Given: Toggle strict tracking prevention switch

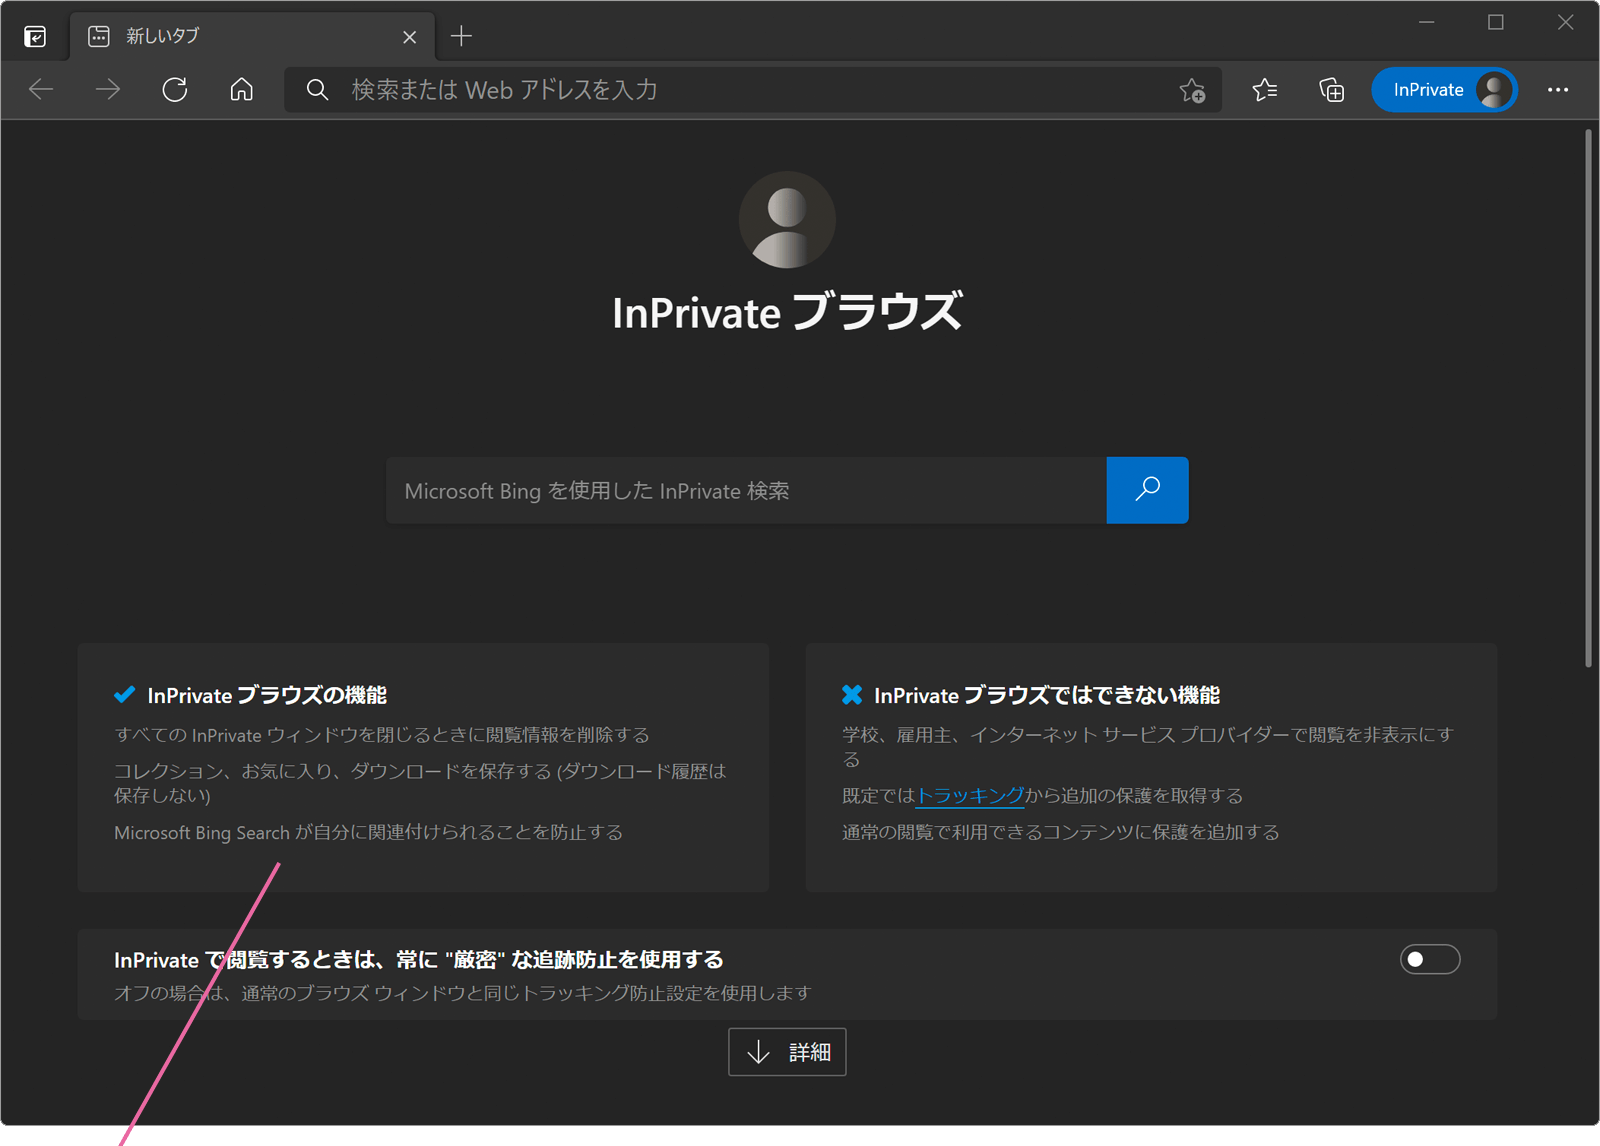Looking at the screenshot, I should (x=1430, y=960).
